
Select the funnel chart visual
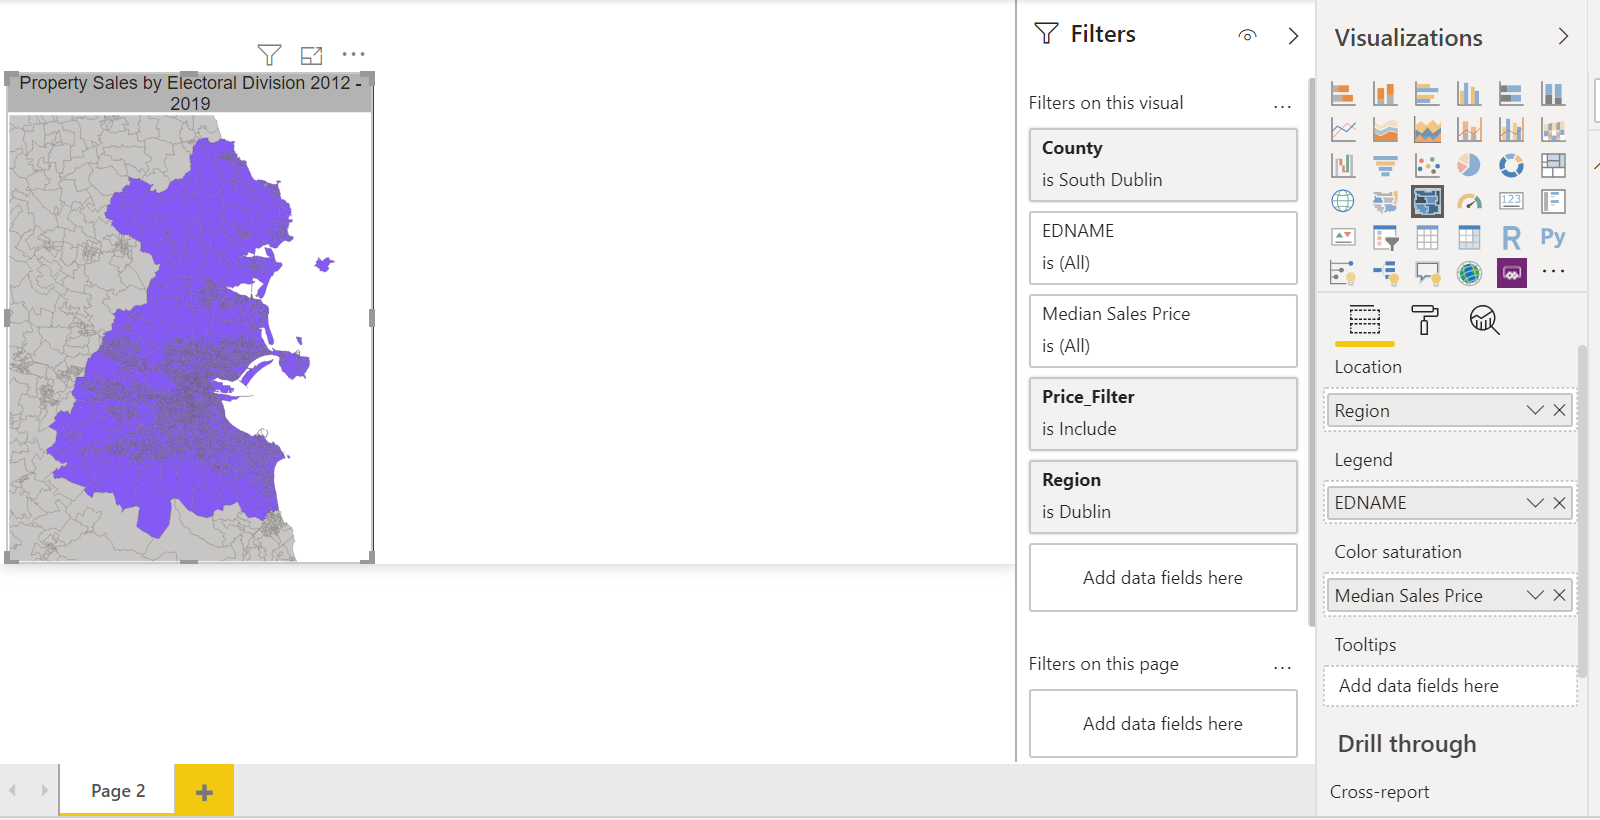point(1385,165)
